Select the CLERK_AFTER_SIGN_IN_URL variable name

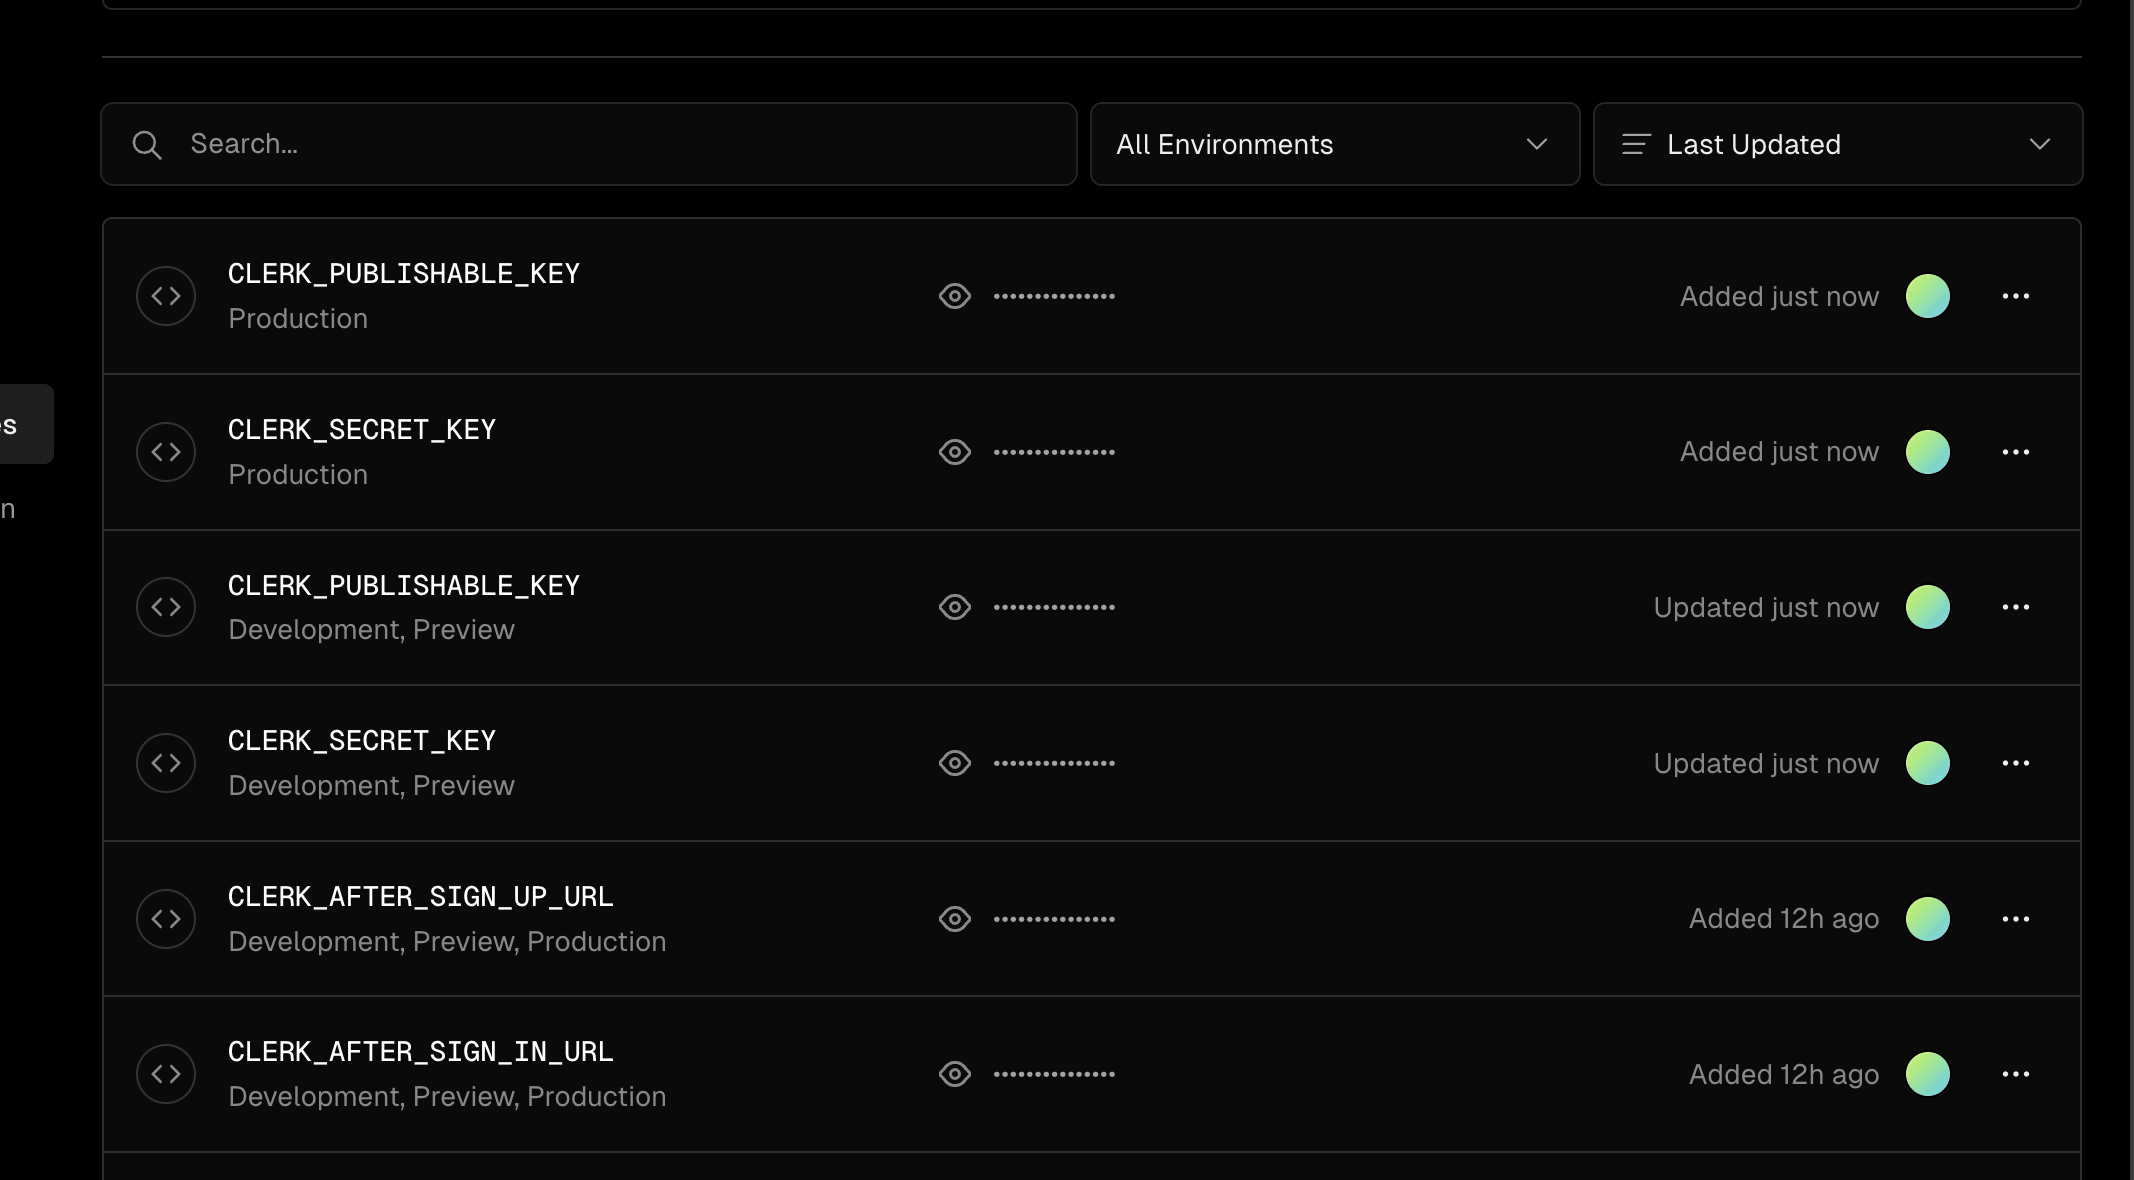click(x=421, y=1051)
